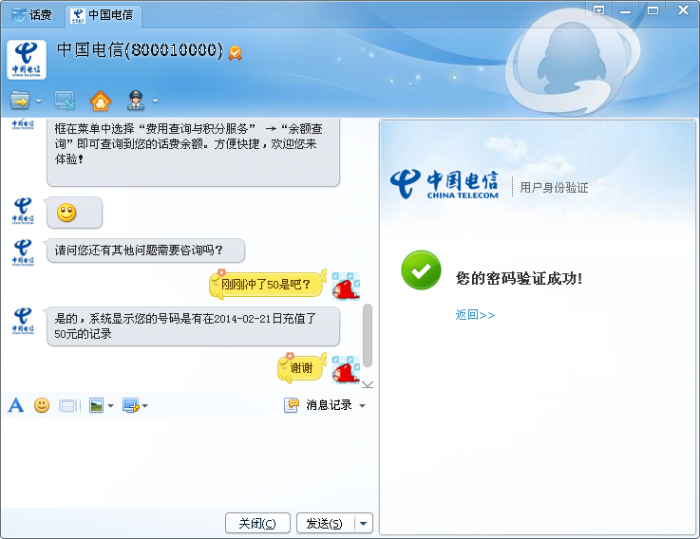Click the verified badge beside 中国电信
This screenshot has height=539, width=700.
[235, 53]
